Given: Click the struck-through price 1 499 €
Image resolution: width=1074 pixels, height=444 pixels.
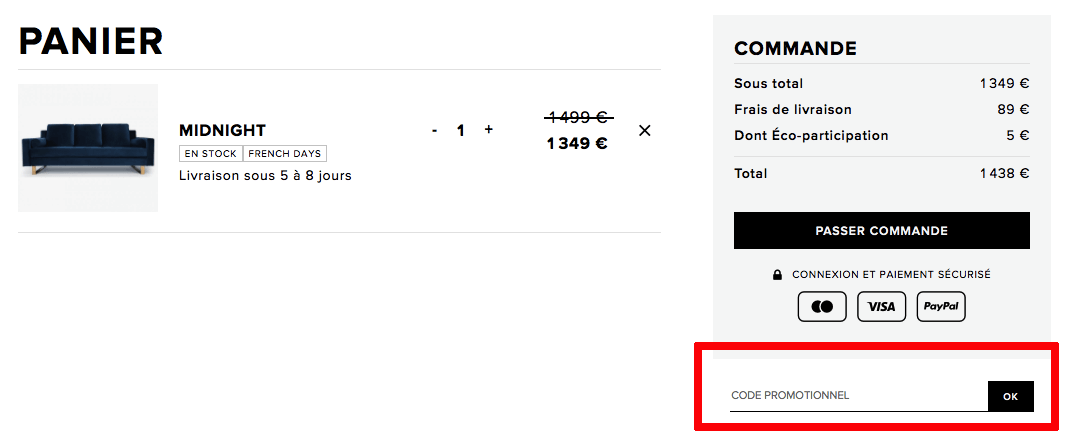Looking at the screenshot, I should (x=579, y=117).
